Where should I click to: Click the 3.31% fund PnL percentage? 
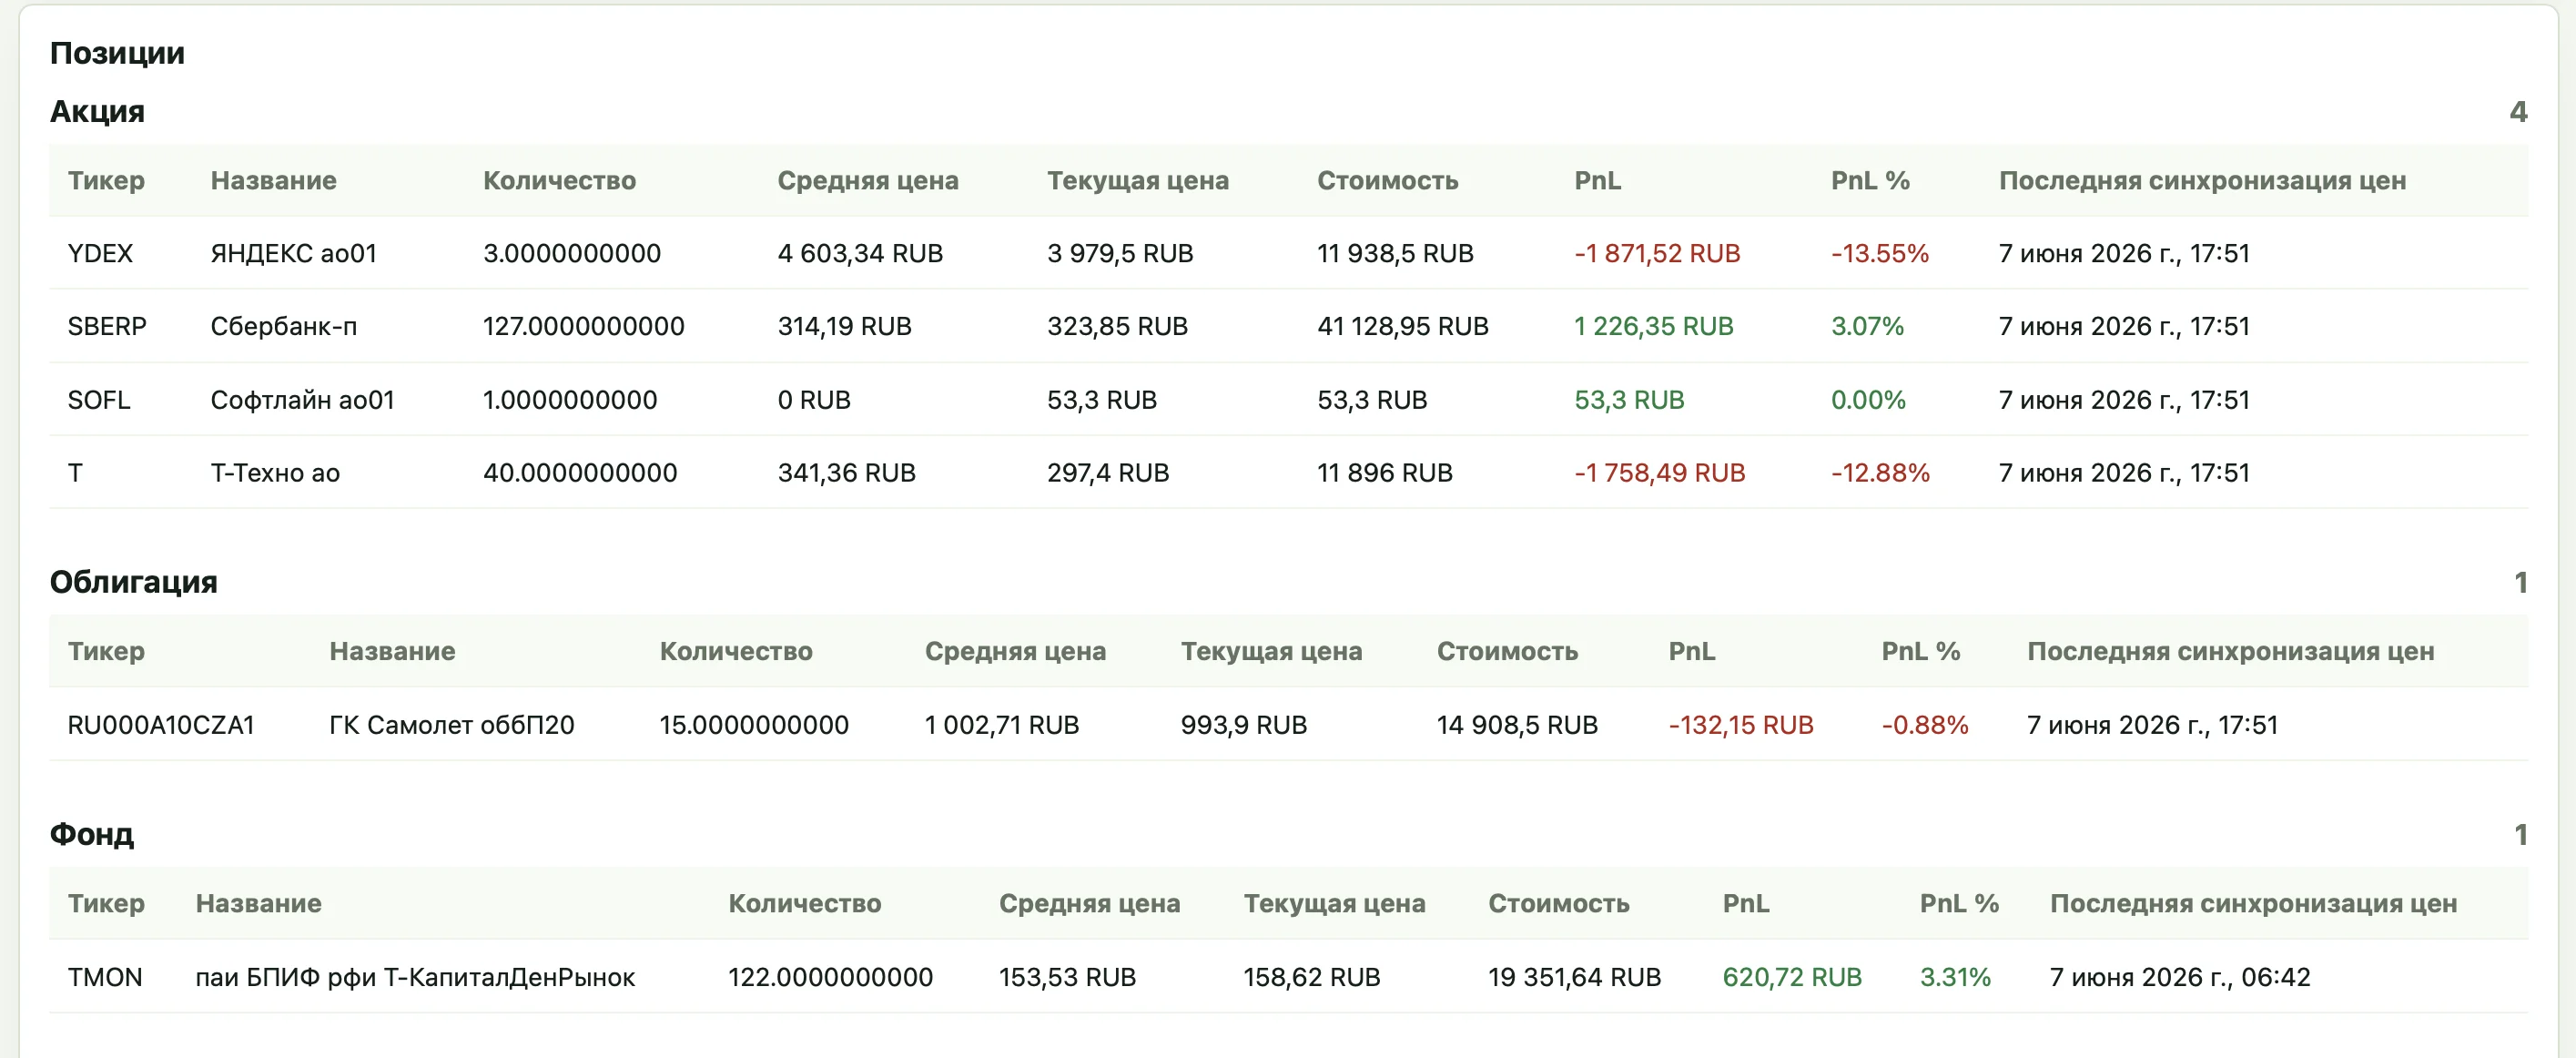[x=1955, y=977]
